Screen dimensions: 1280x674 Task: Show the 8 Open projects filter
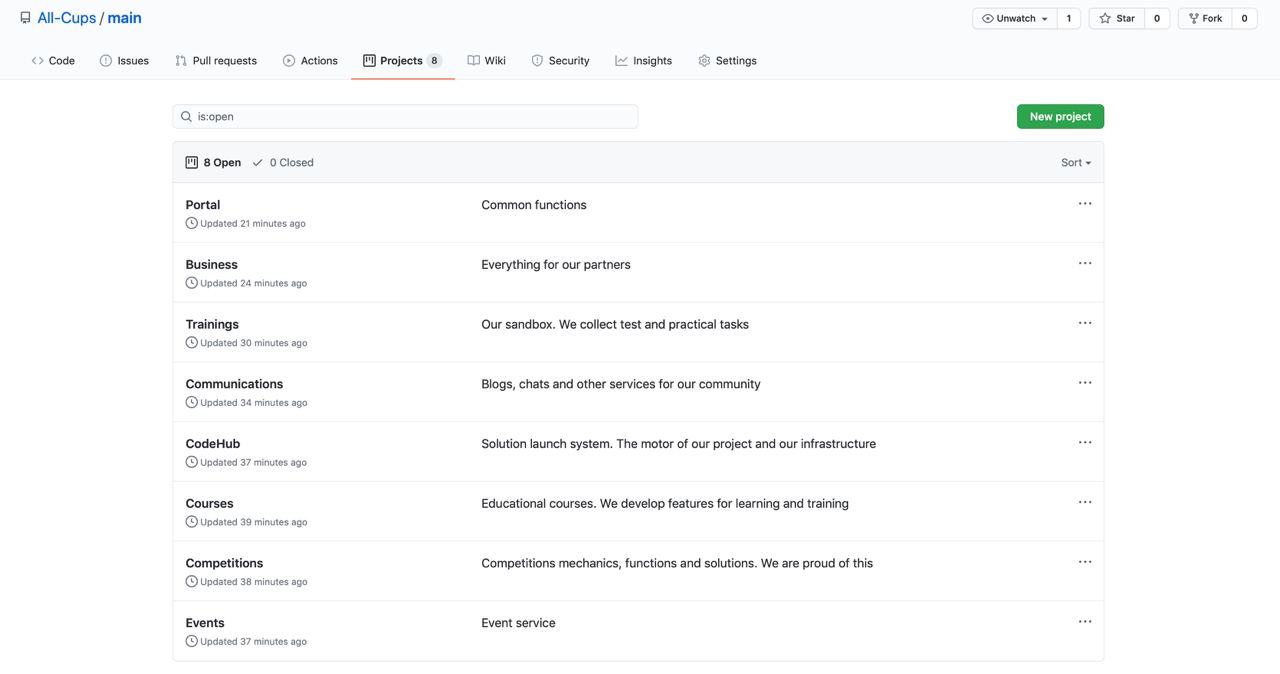[213, 162]
